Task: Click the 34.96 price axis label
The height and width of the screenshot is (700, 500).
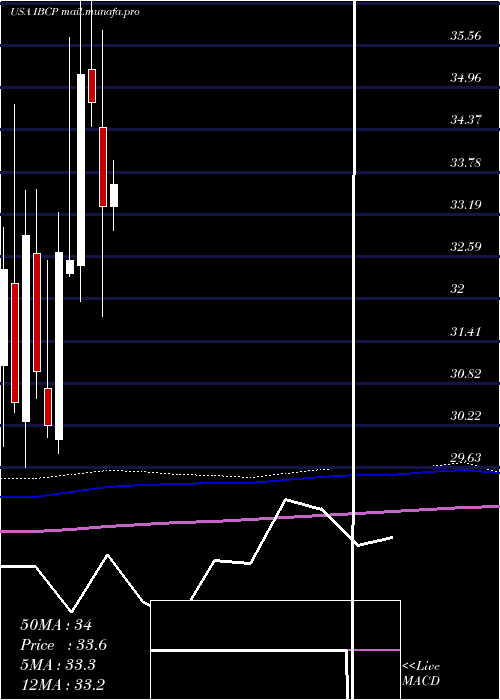Action: click(x=465, y=78)
